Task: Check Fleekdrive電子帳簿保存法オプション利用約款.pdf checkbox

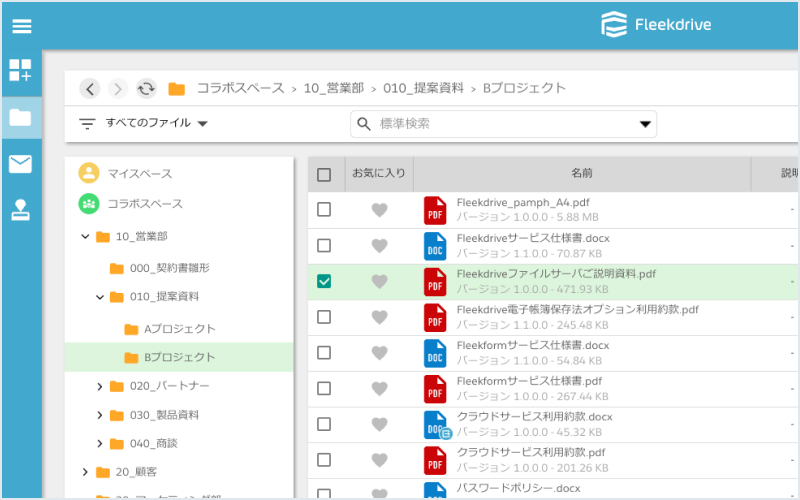Action: pyautogui.click(x=324, y=317)
